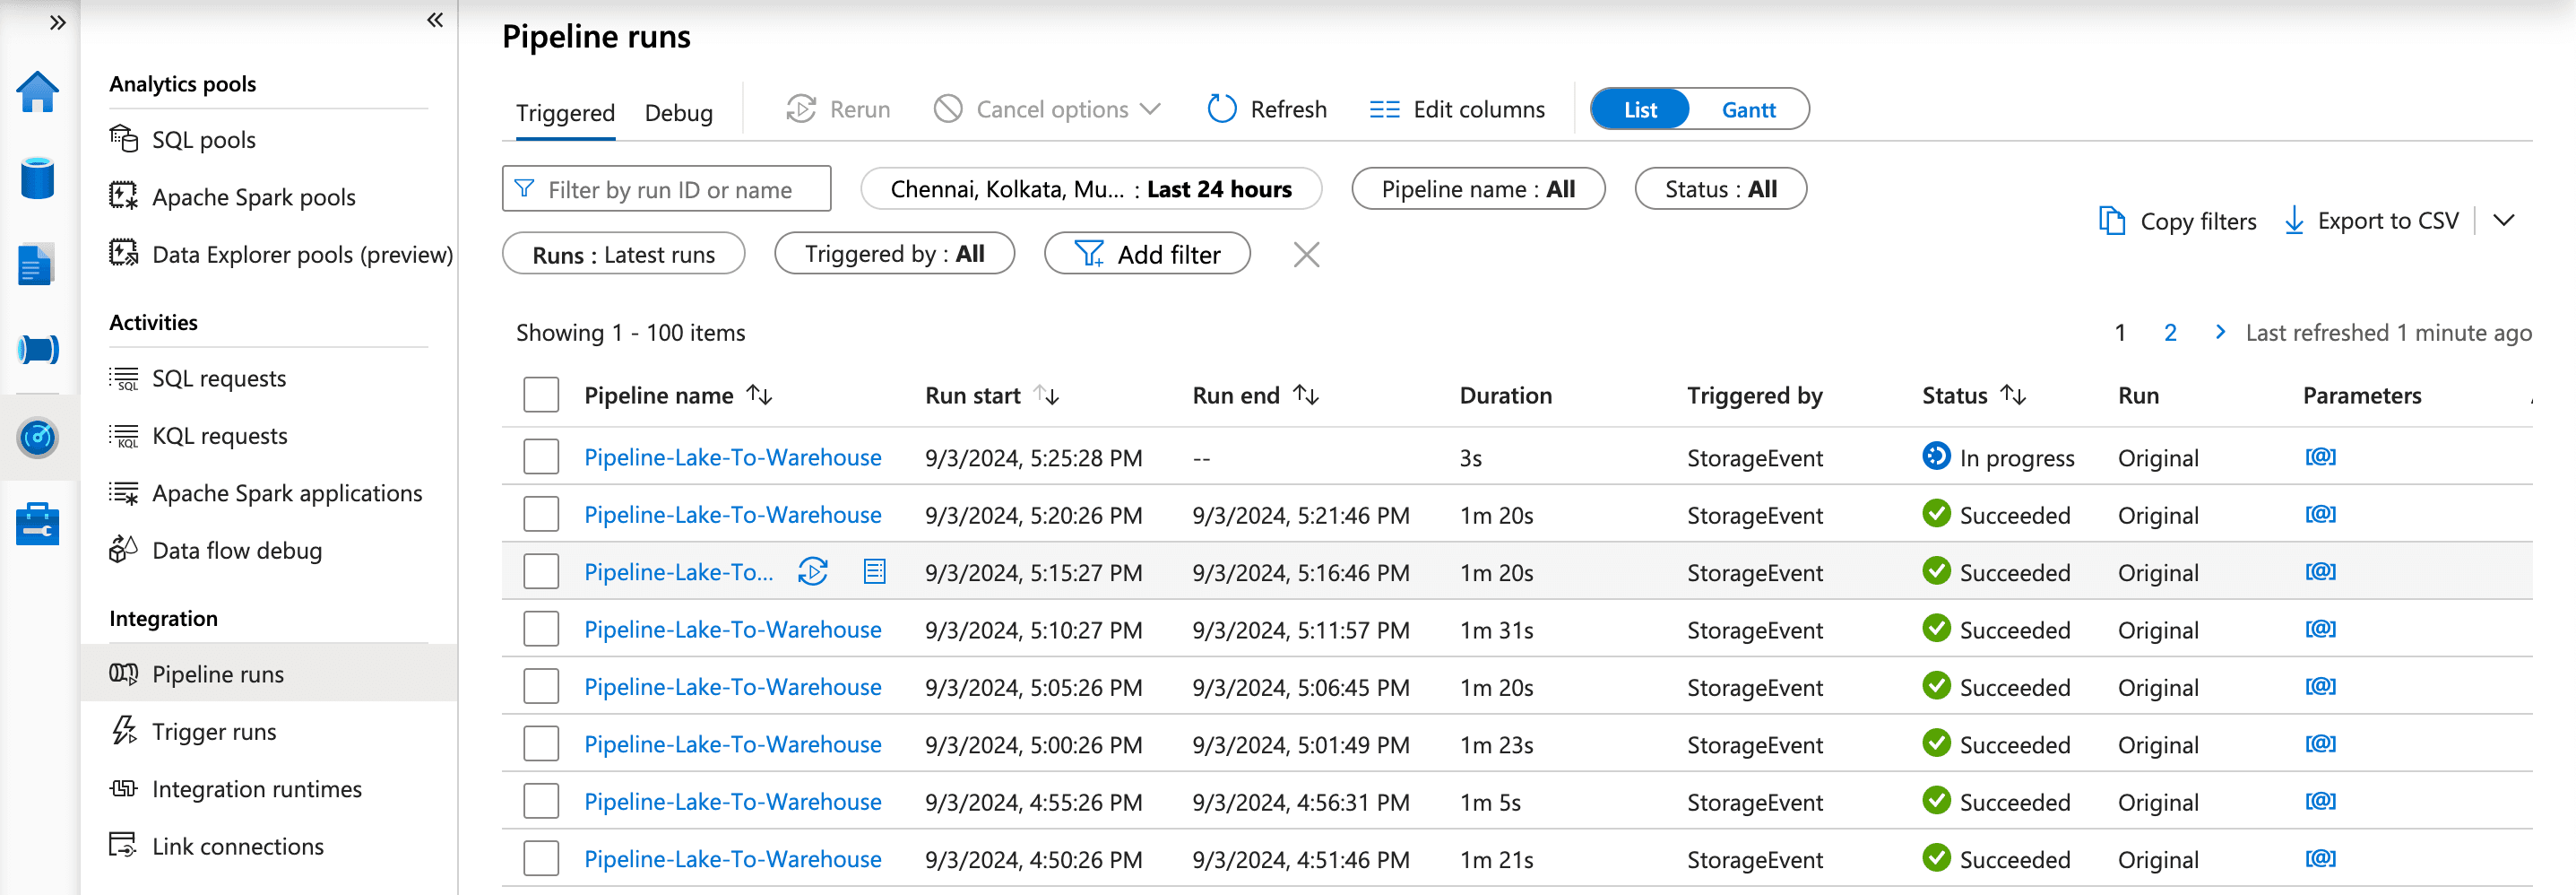Open the Pipeline name : All filter
2576x895 pixels.
1478,189
